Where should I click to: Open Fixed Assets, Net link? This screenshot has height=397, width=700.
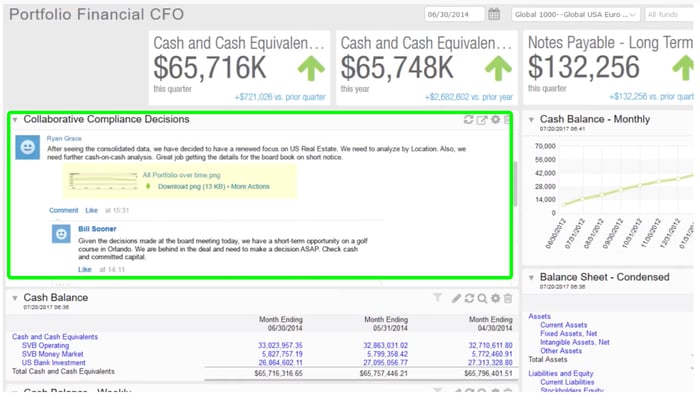[x=568, y=334]
